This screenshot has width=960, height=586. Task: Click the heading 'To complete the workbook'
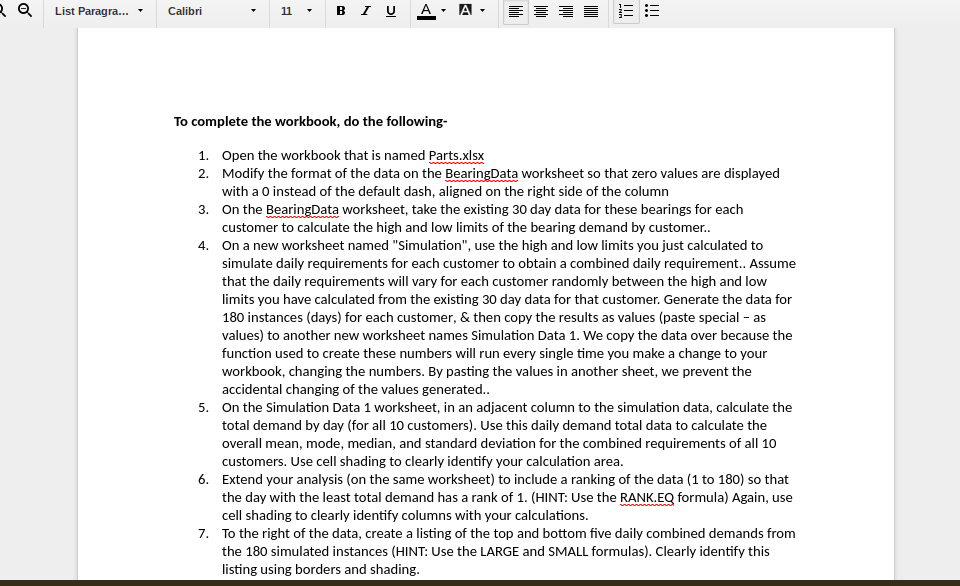pyautogui.click(x=310, y=121)
